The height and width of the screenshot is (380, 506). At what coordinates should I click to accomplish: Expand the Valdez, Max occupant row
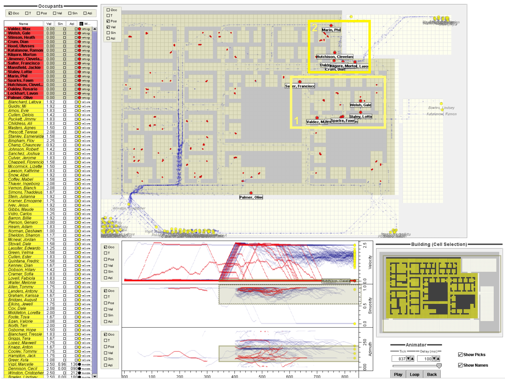point(5,29)
